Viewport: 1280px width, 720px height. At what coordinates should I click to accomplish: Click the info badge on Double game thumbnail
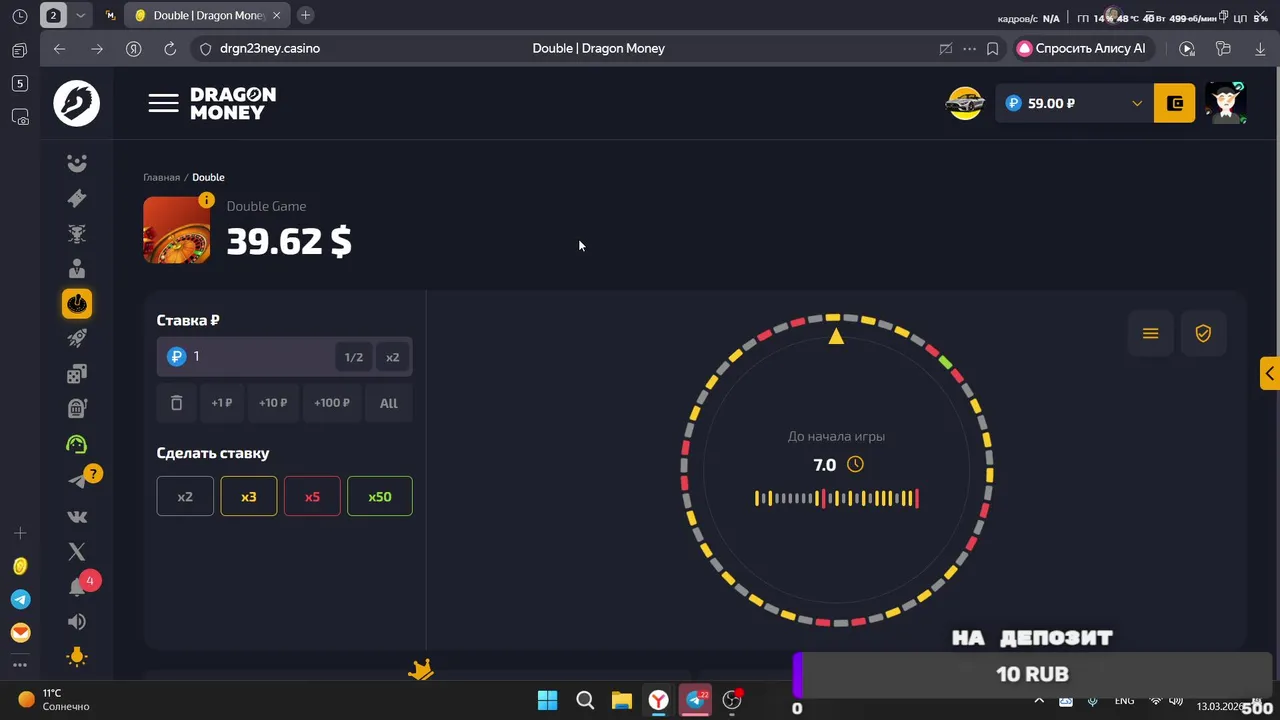[x=206, y=200]
